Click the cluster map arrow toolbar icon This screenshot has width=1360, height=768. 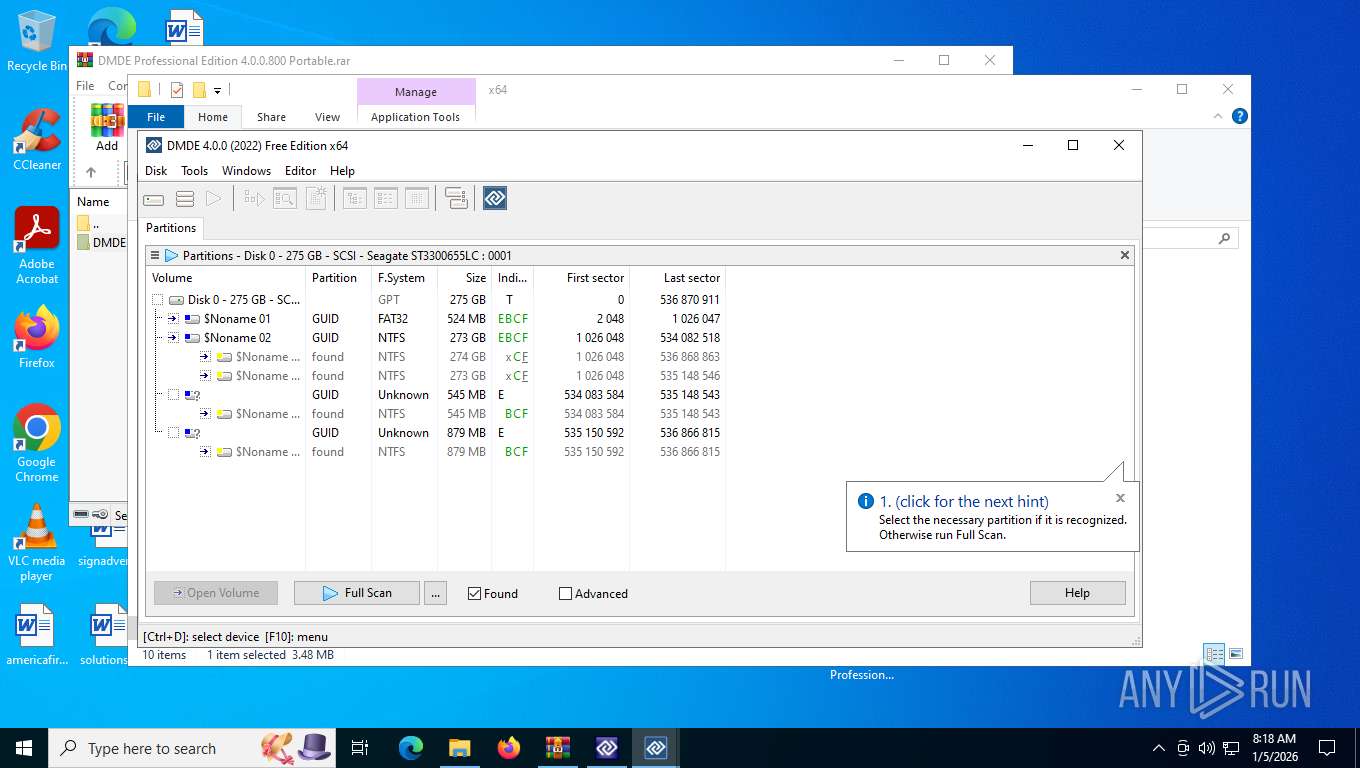click(x=254, y=199)
